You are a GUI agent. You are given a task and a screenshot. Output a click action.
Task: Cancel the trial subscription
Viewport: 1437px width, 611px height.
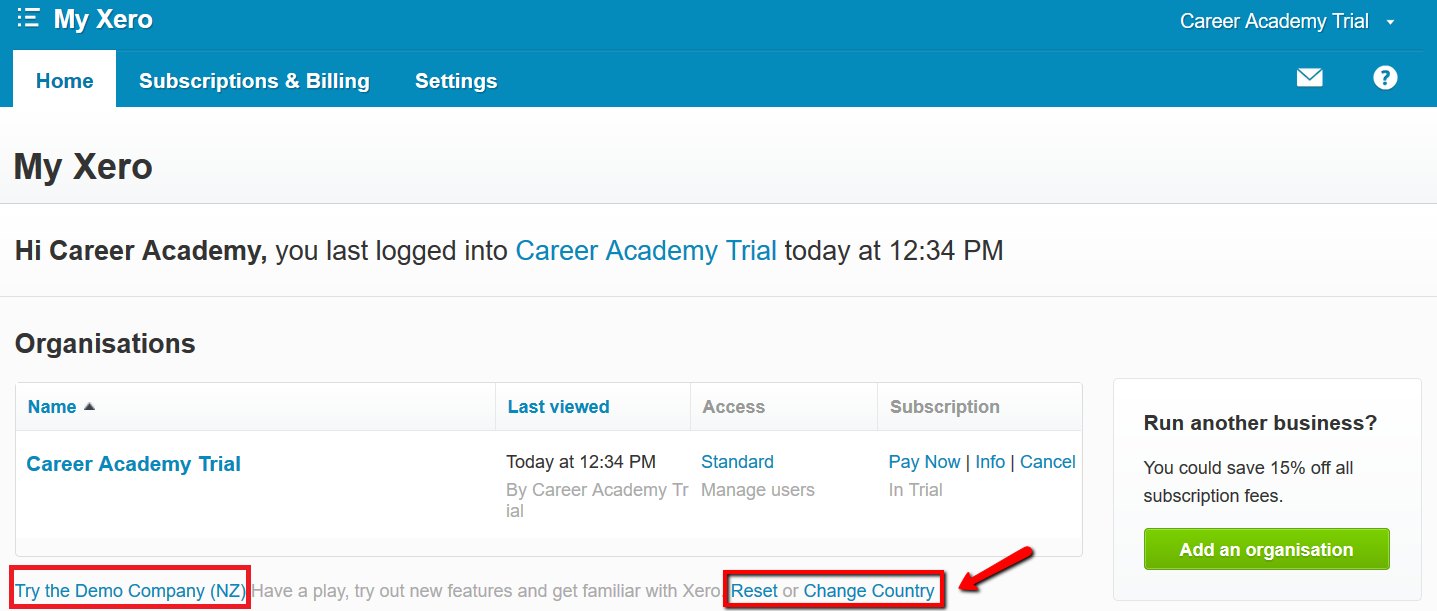coord(1047,462)
